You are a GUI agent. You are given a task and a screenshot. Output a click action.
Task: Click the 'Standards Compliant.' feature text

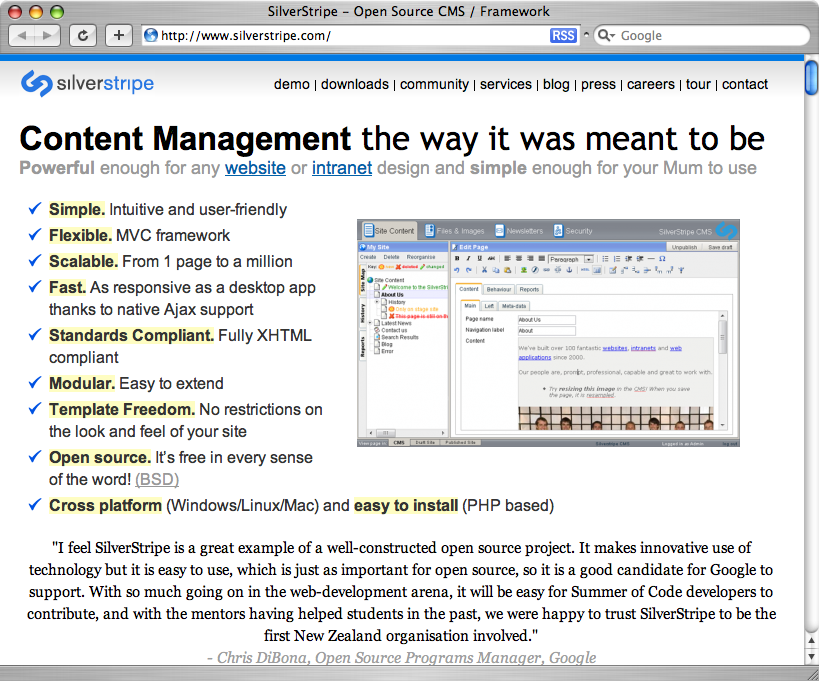point(132,335)
